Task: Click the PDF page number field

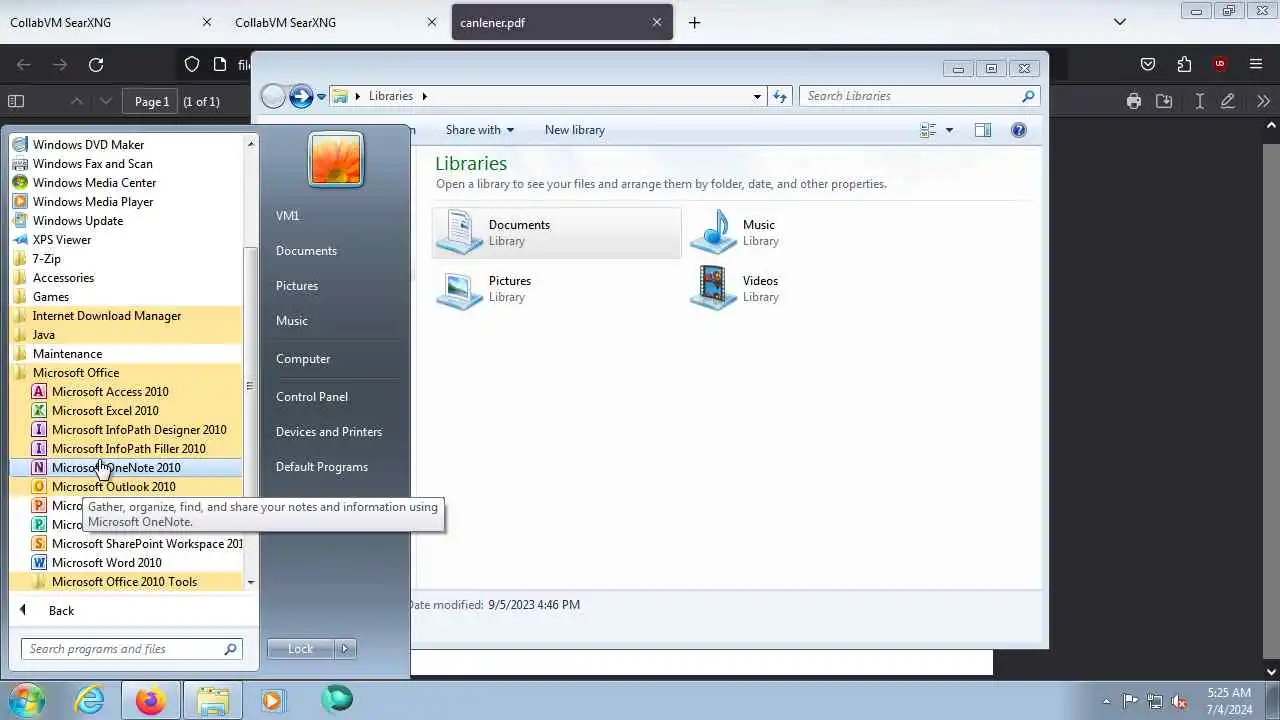Action: 152,101
